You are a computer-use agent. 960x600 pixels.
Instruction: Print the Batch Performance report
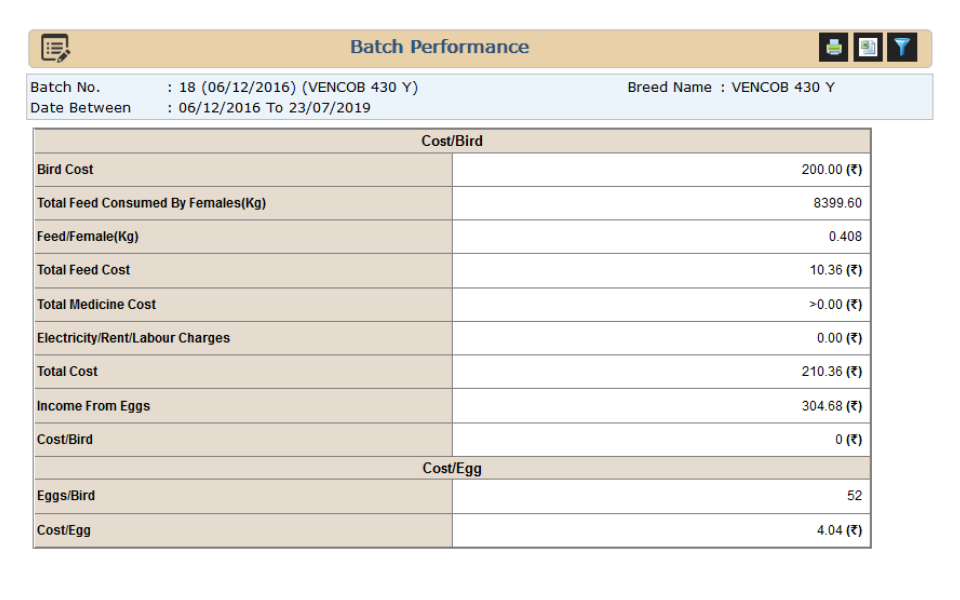(834, 47)
